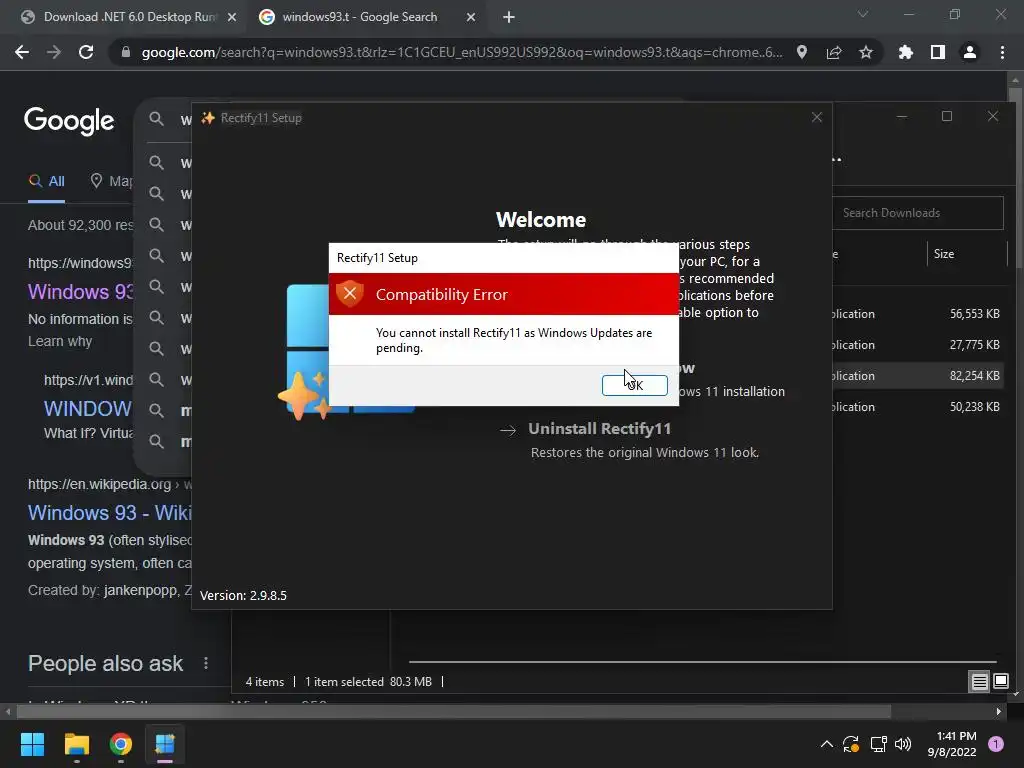Click OK in the Compatibility Error dialog

tap(634, 385)
